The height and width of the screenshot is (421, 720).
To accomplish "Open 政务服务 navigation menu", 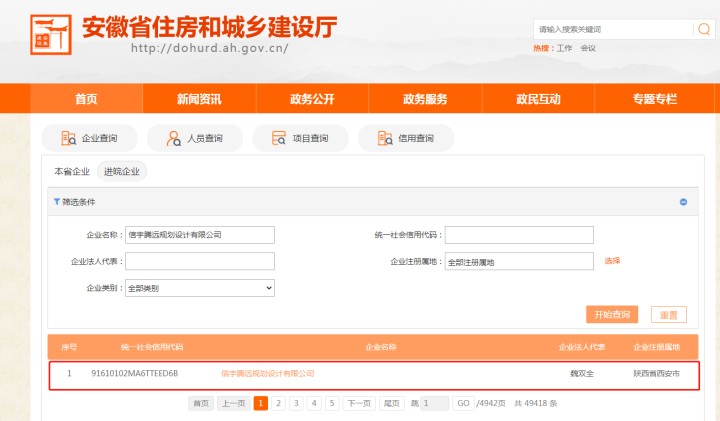I will [425, 99].
